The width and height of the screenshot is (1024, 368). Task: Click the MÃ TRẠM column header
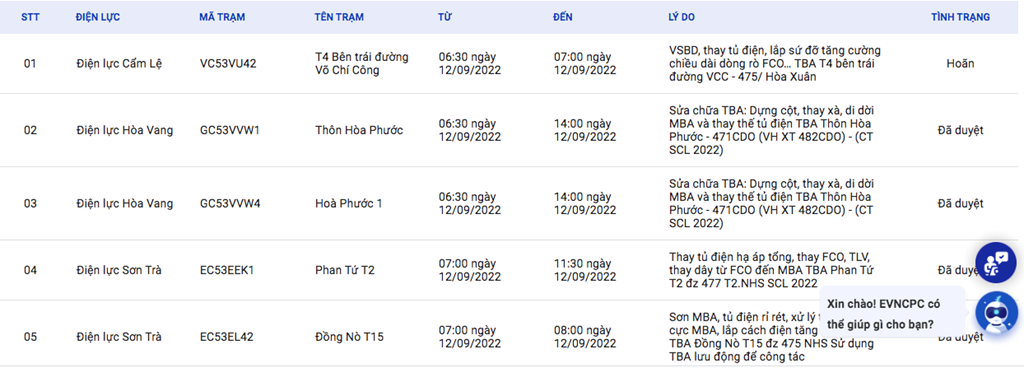click(222, 17)
